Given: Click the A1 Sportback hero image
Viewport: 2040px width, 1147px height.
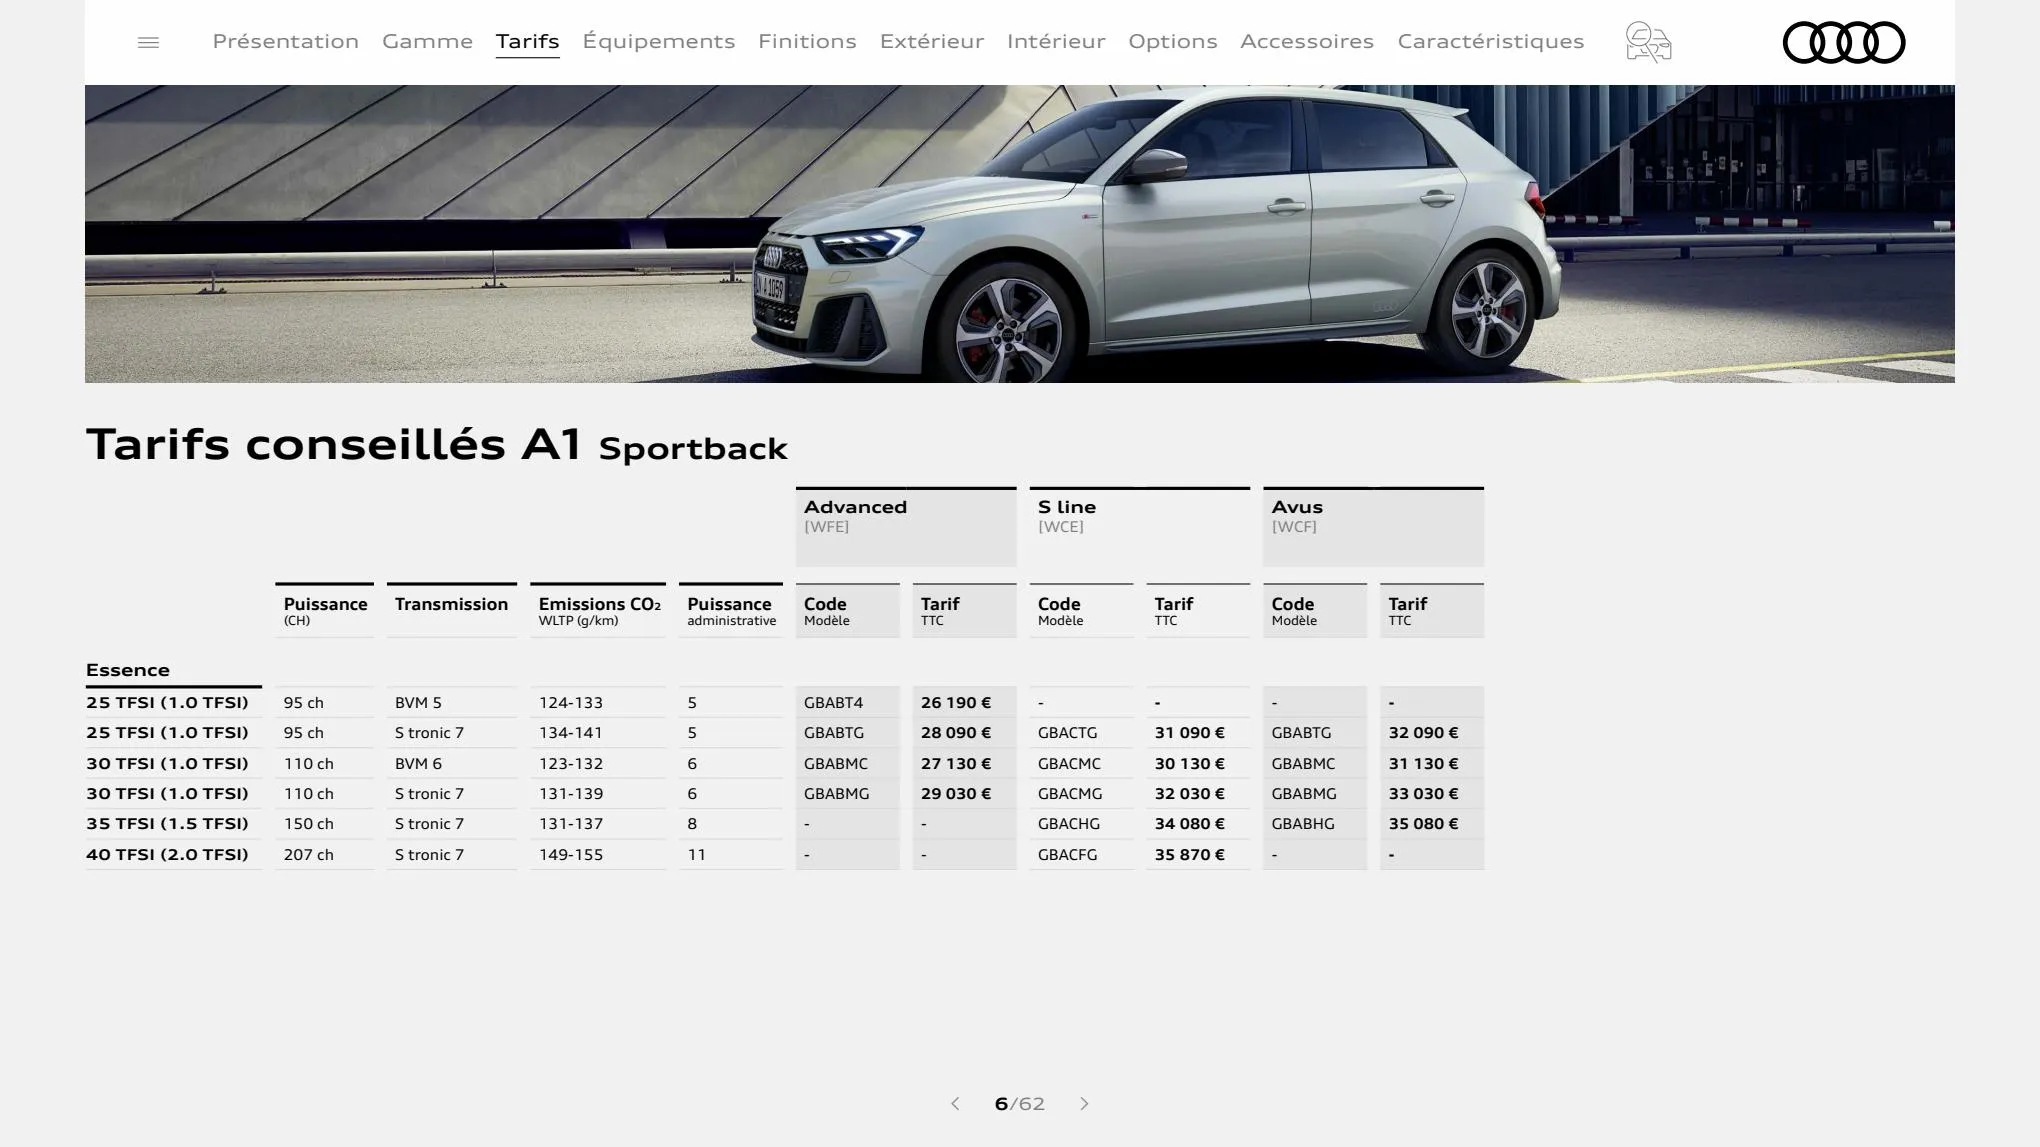Looking at the screenshot, I should 1019,234.
